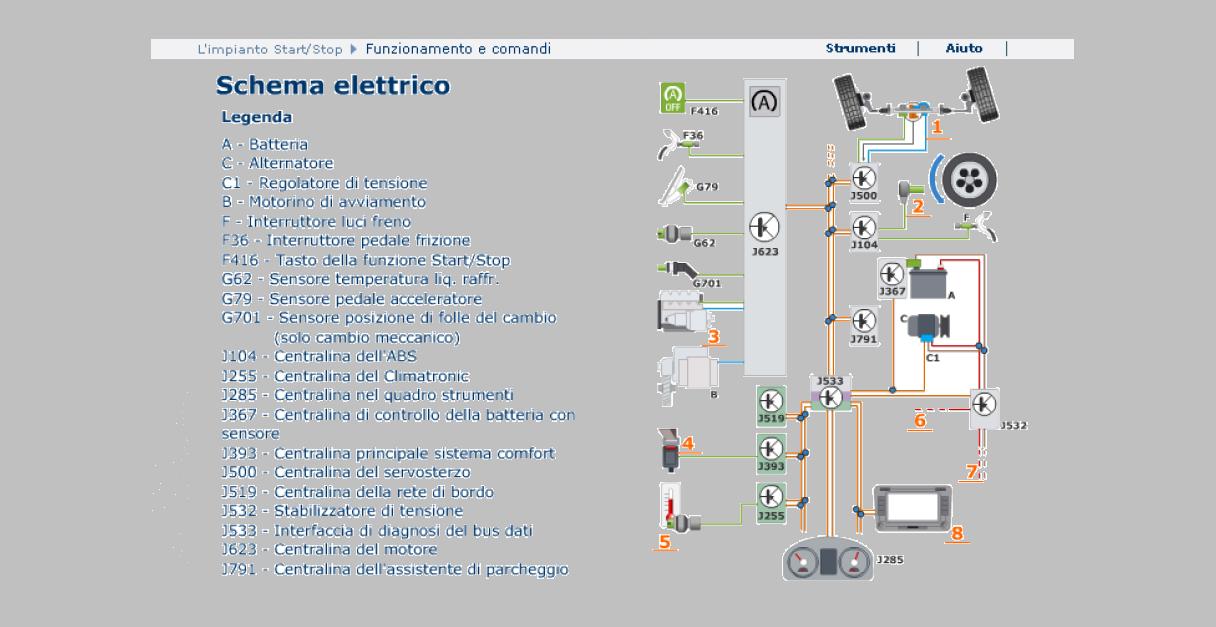Viewport: 1216px width, 627px height.
Task: Open the Strumenti menu
Action: pos(860,48)
